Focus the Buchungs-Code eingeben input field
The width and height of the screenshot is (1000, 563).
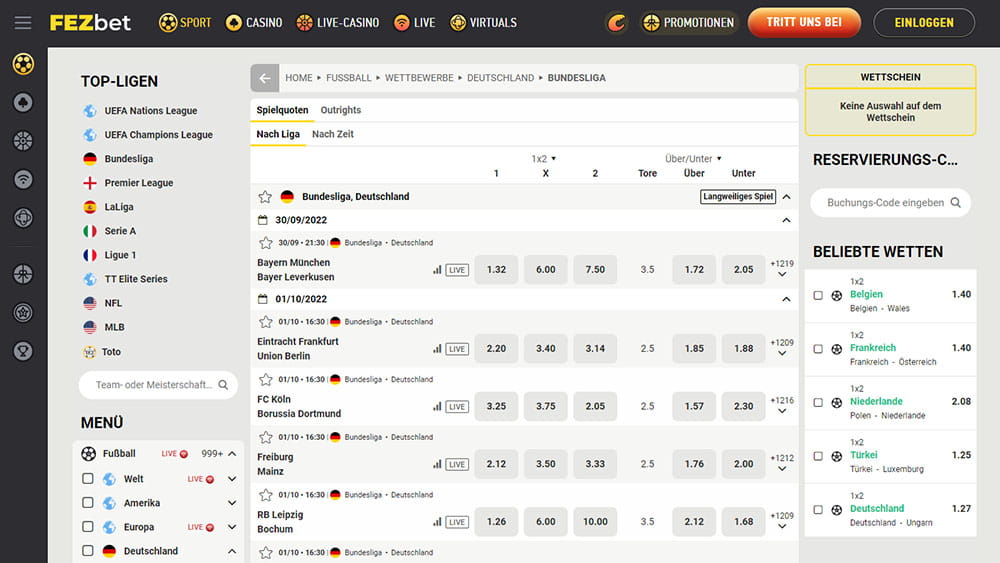click(890, 203)
